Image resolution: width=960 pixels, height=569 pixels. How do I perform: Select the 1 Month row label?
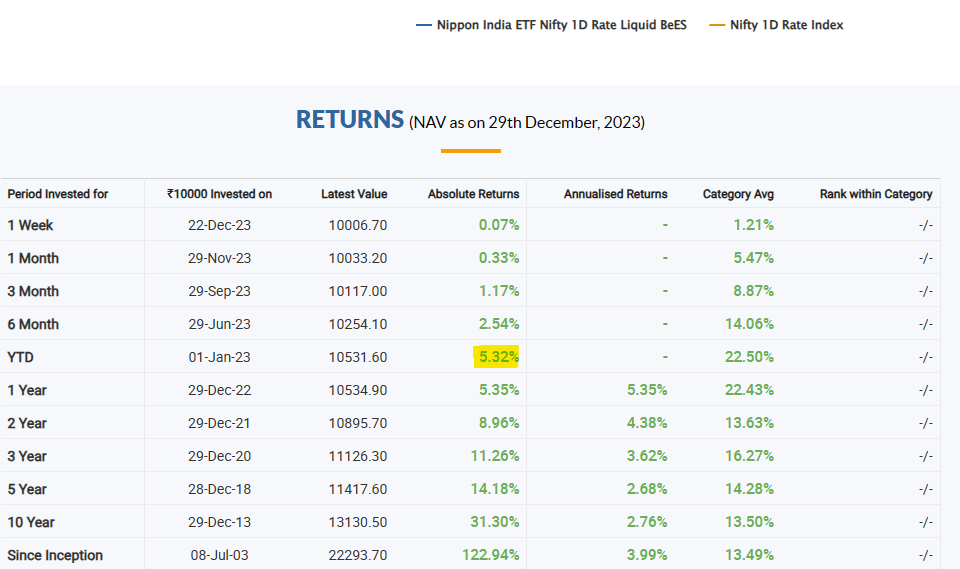click(x=33, y=258)
